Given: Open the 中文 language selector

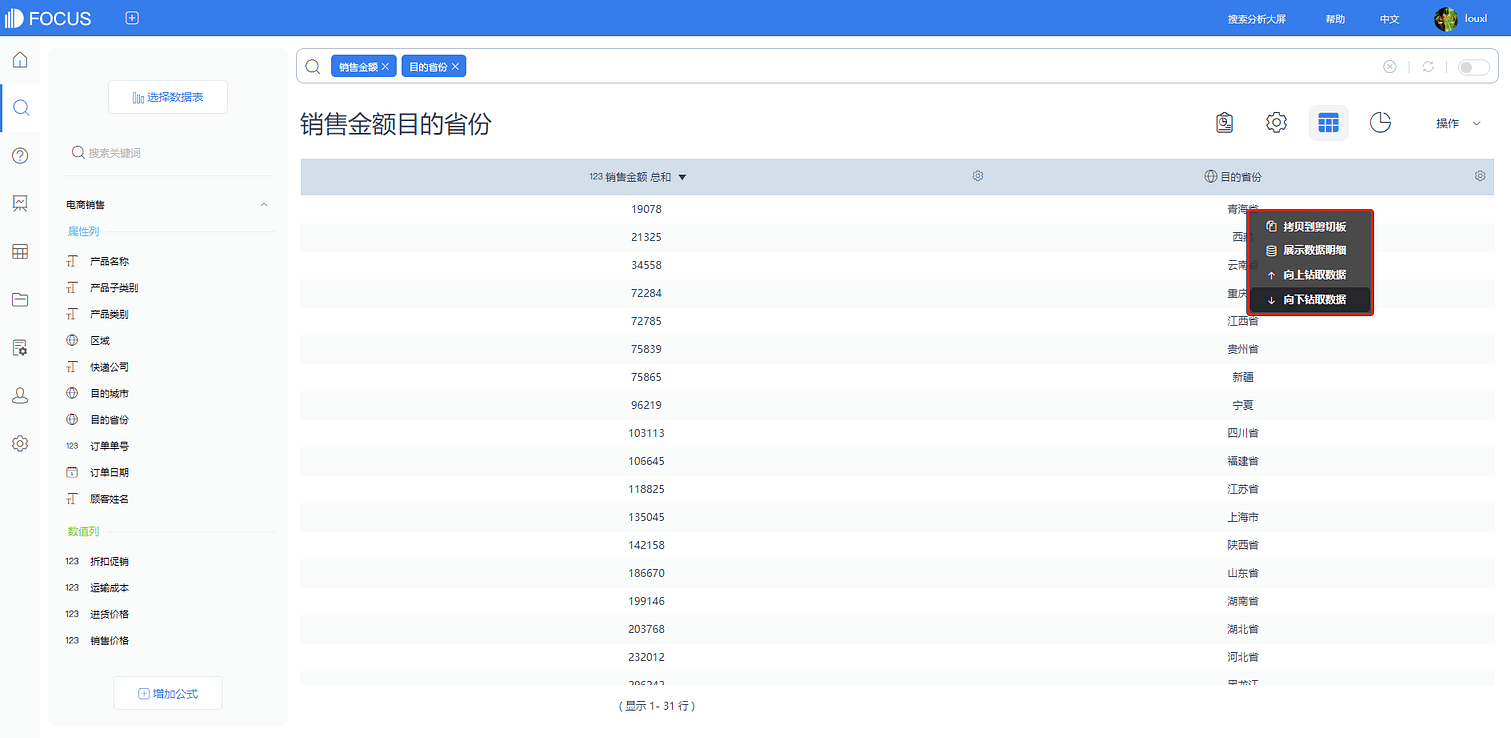Looking at the screenshot, I should [x=1390, y=19].
